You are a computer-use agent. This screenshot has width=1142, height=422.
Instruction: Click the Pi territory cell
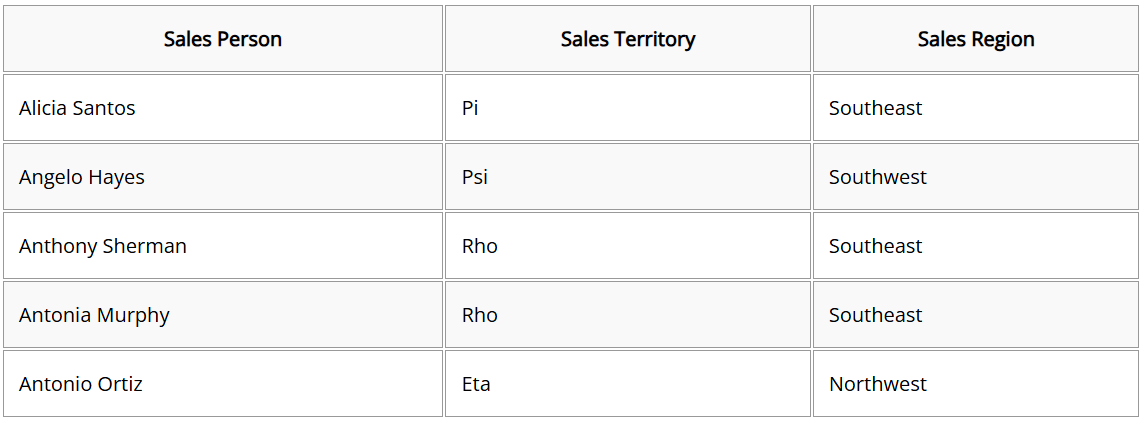tap(628, 108)
